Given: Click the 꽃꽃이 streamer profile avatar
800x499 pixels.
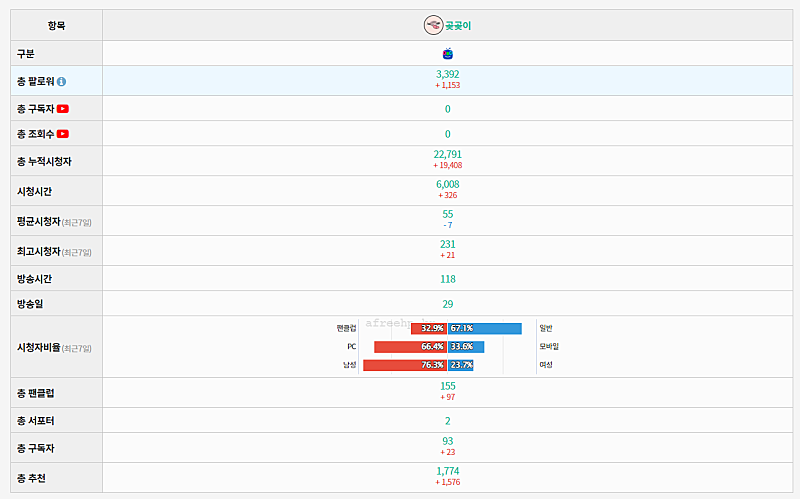Looking at the screenshot, I should [433, 25].
